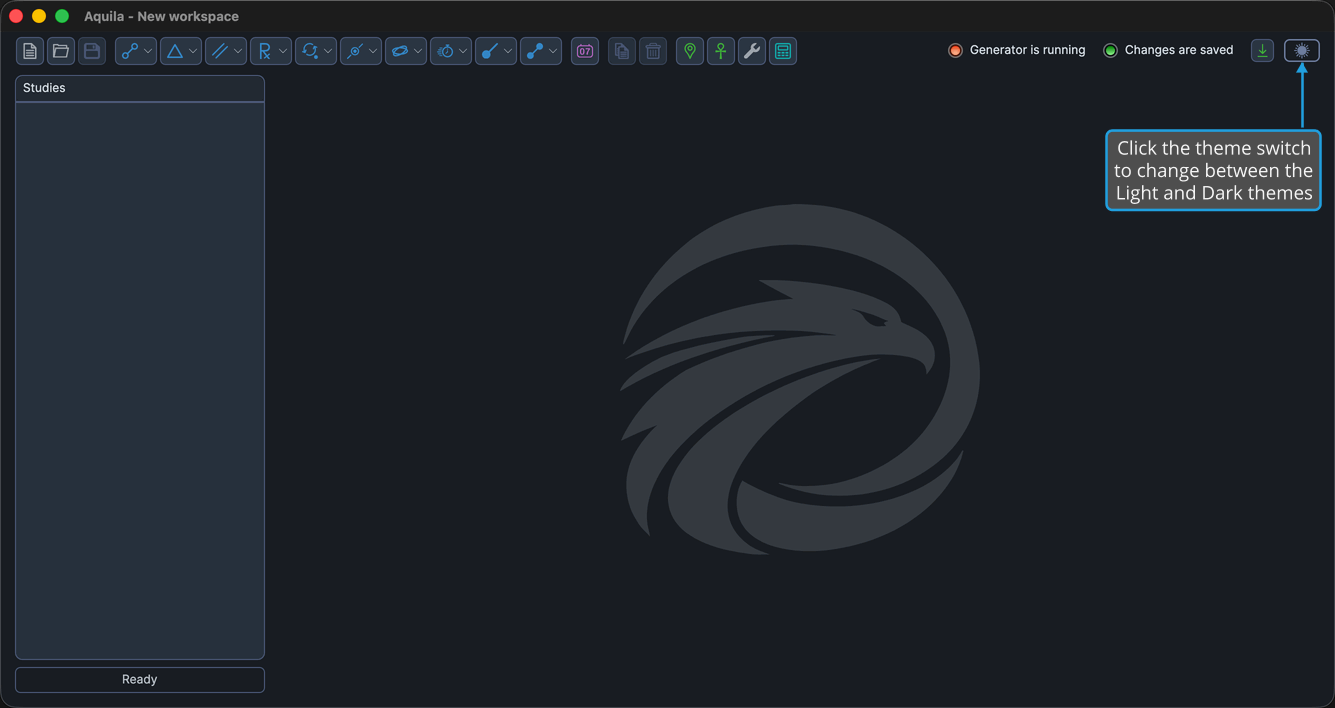Open the green location pin tool
Screen dimensions: 1335x708
coord(690,51)
